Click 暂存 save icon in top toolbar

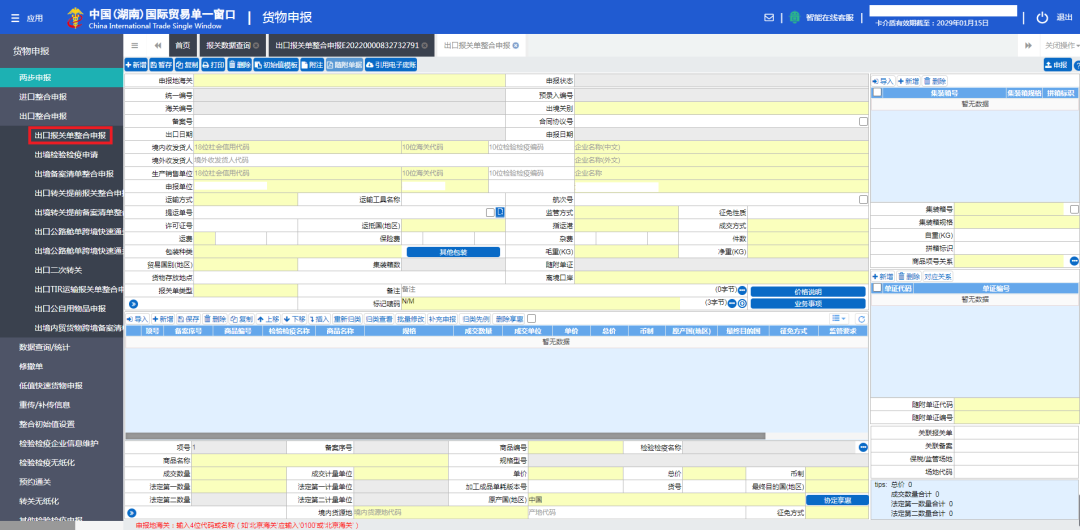coord(162,64)
